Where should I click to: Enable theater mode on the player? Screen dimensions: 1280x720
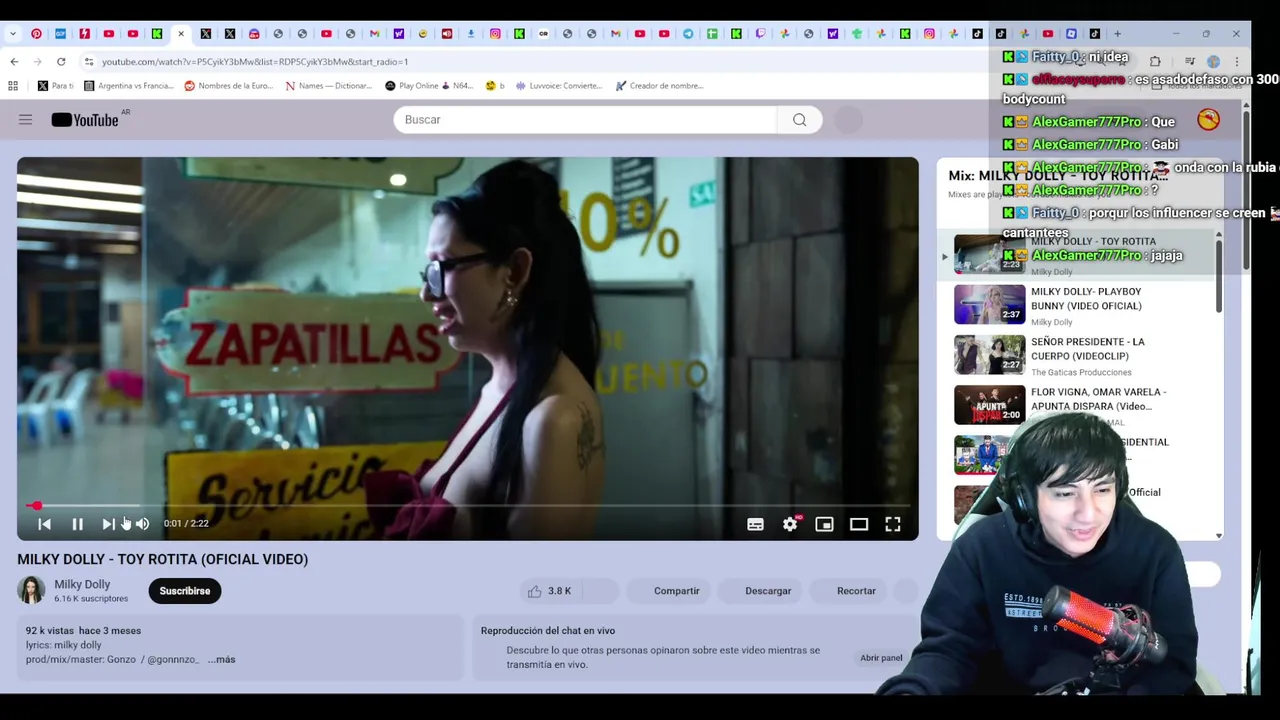click(x=859, y=524)
